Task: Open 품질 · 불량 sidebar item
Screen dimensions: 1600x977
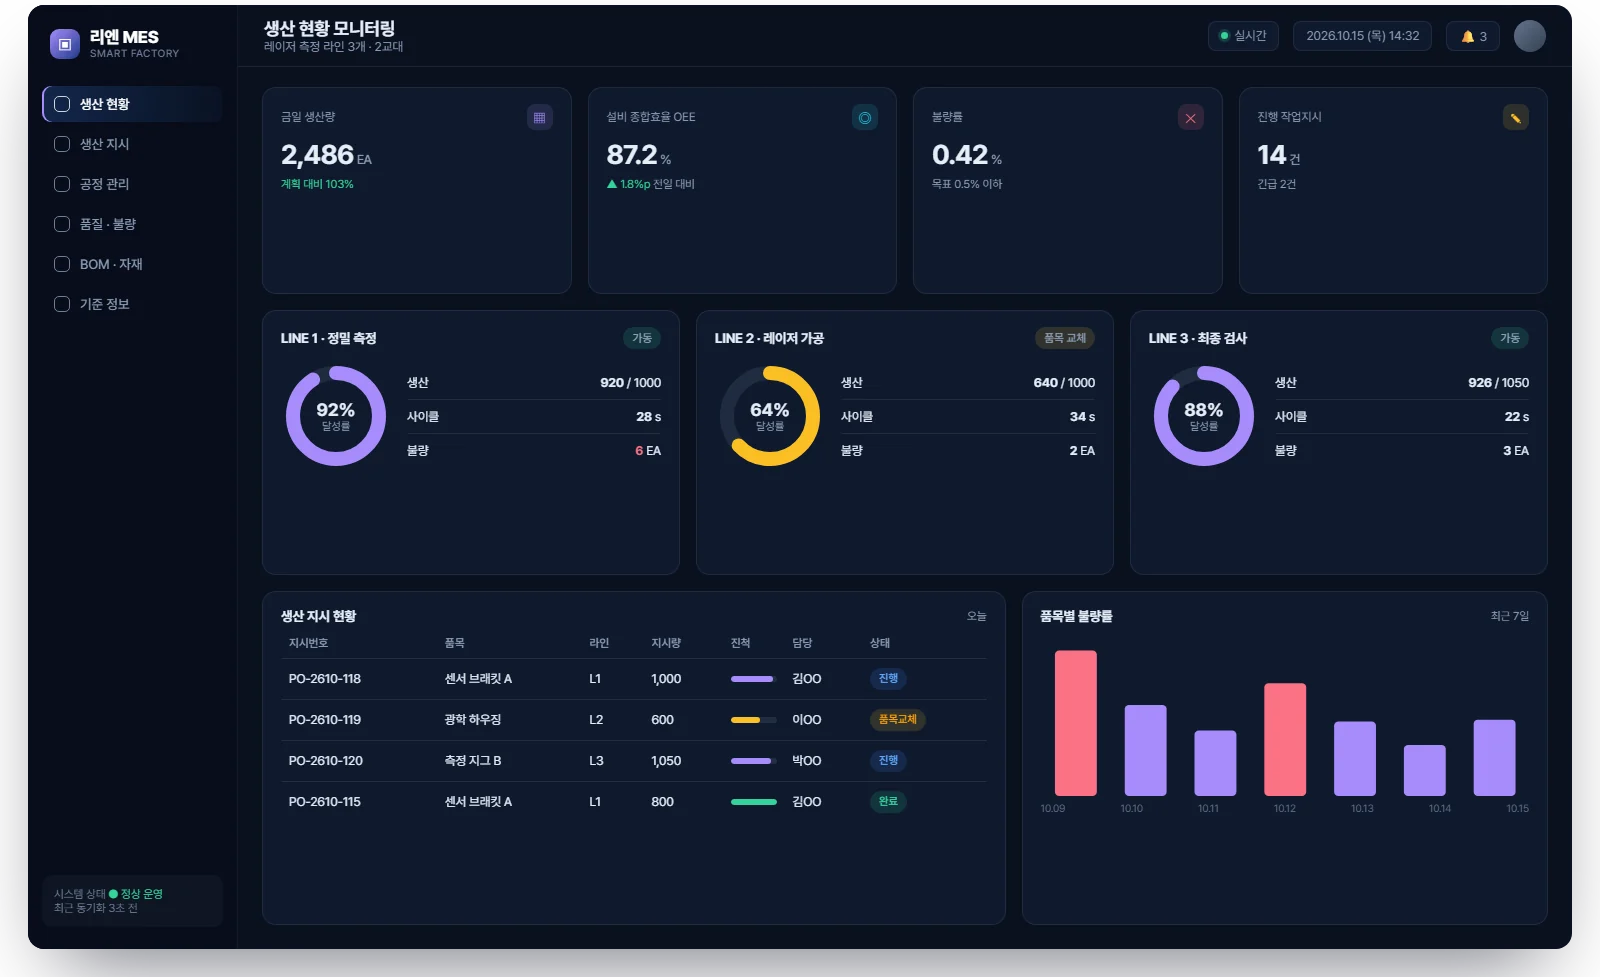Action: click(x=132, y=224)
